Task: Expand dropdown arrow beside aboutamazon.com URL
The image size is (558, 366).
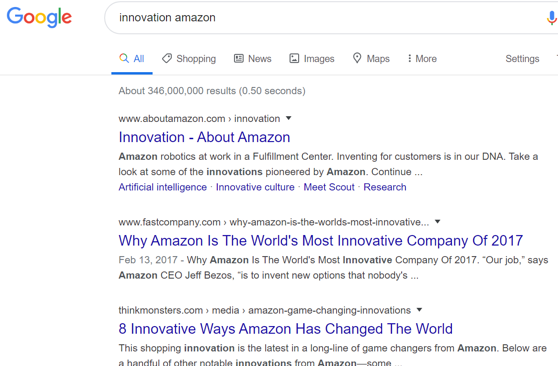Action: pos(289,118)
